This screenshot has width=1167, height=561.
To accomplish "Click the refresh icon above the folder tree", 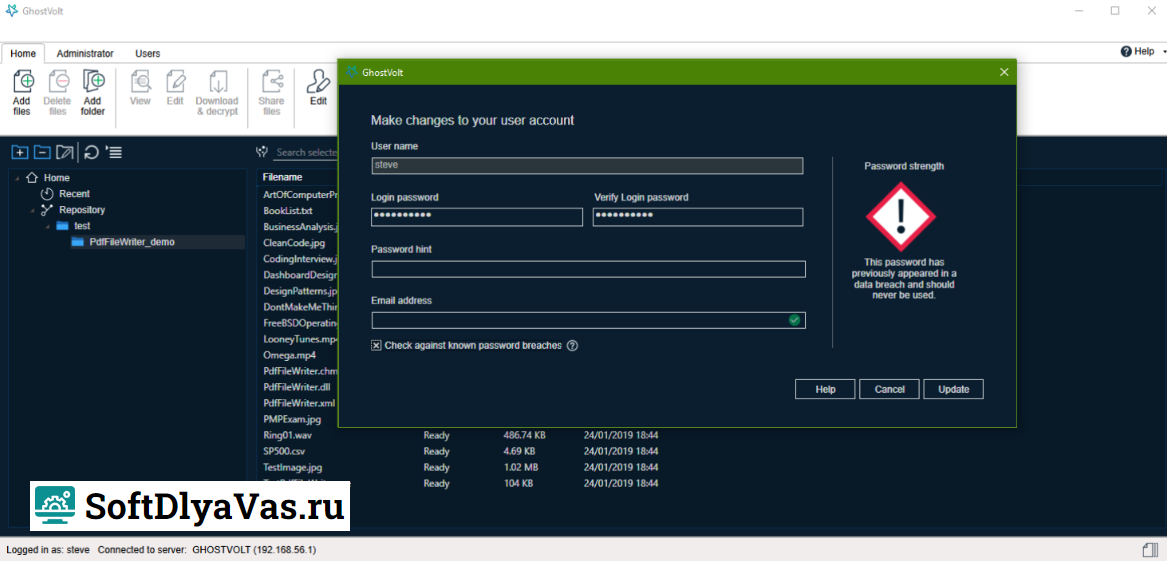I will click(92, 153).
